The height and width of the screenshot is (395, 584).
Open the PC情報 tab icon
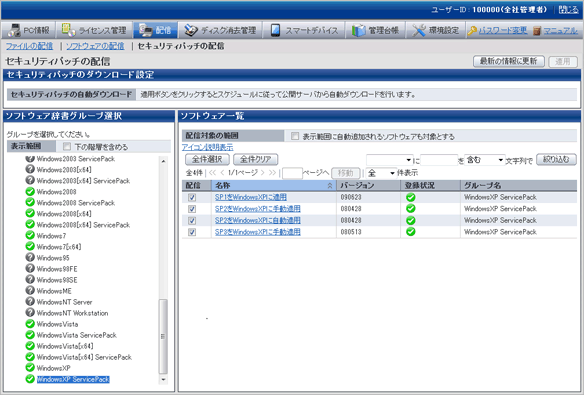point(14,30)
